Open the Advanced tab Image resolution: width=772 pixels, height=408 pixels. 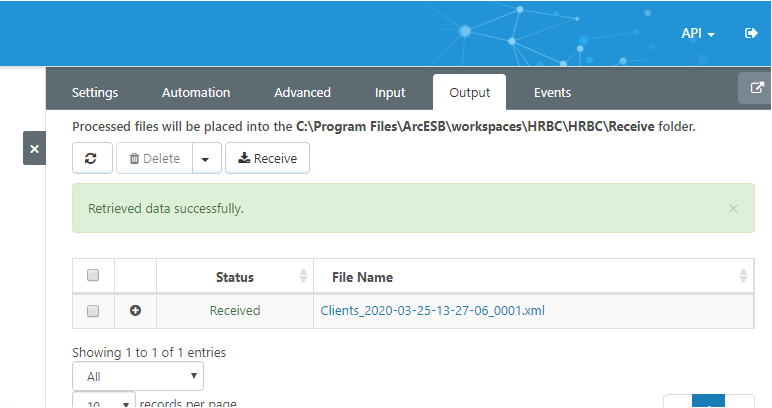302,93
